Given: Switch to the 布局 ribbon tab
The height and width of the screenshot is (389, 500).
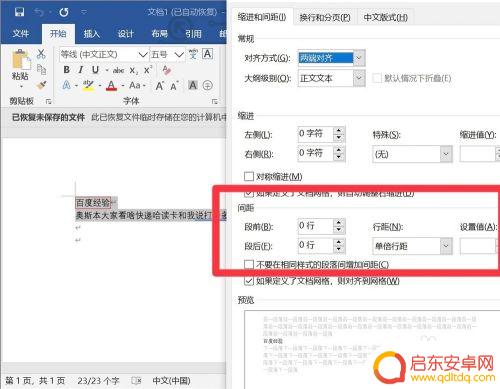Looking at the screenshot, I should coord(160,34).
